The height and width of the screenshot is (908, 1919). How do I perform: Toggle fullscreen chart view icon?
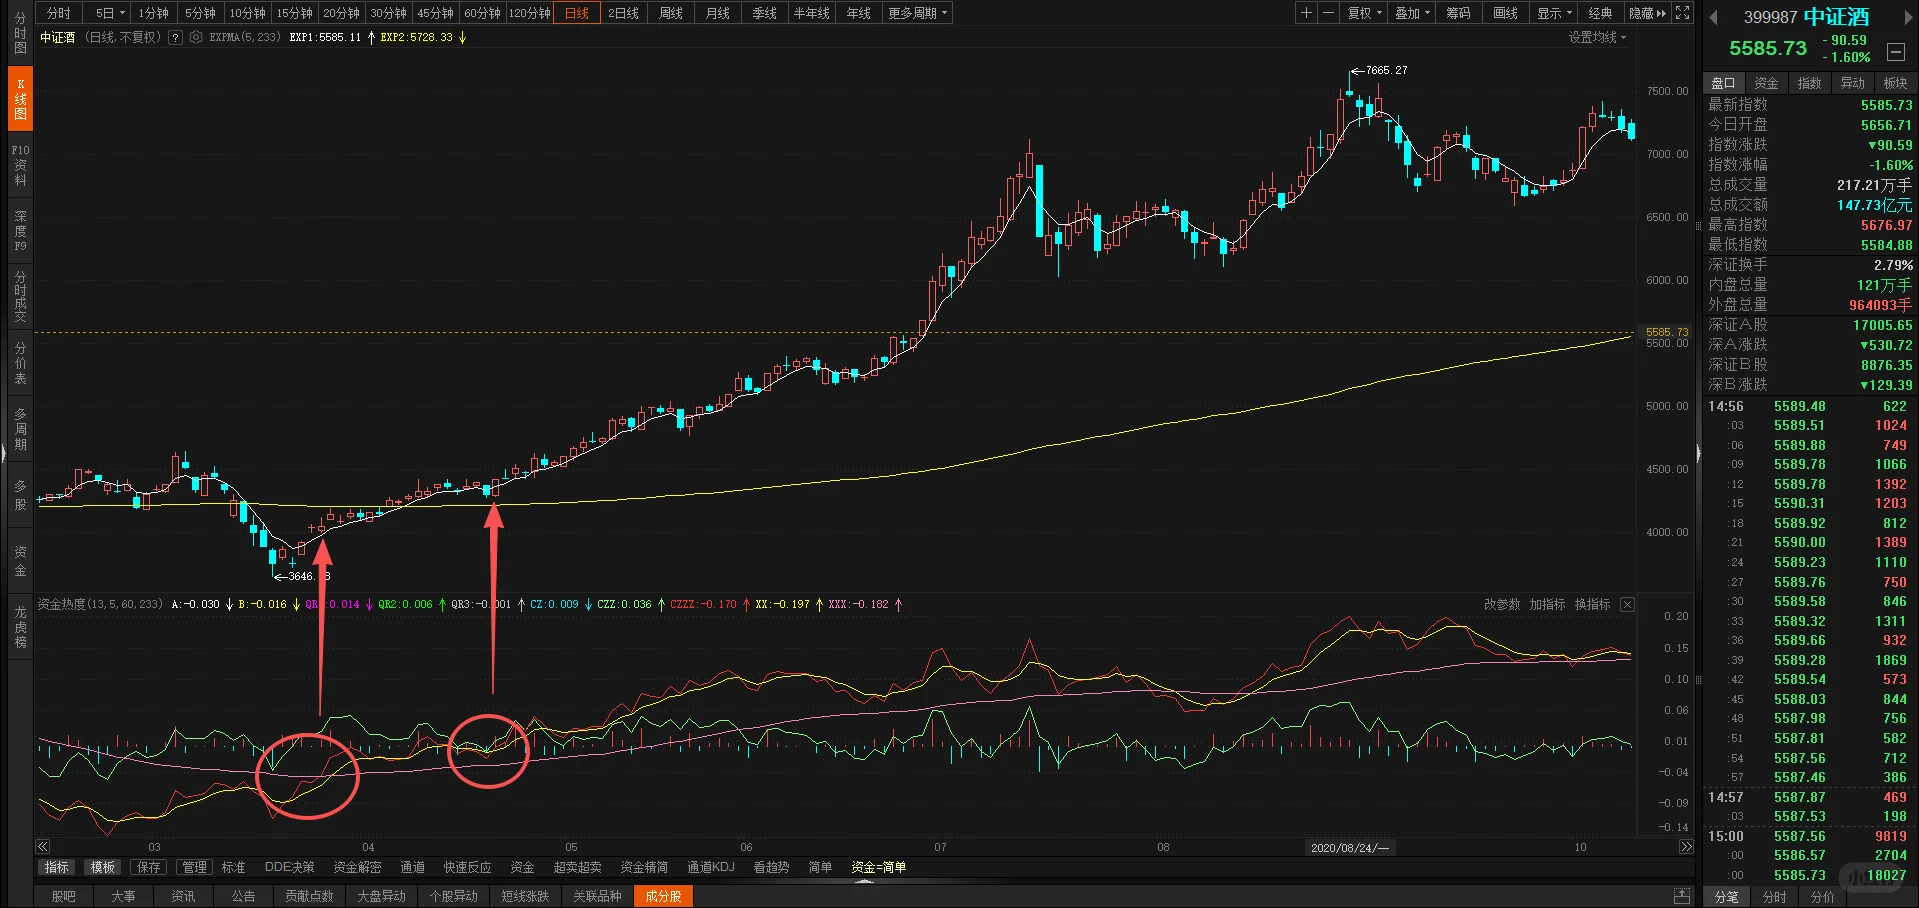(1683, 13)
